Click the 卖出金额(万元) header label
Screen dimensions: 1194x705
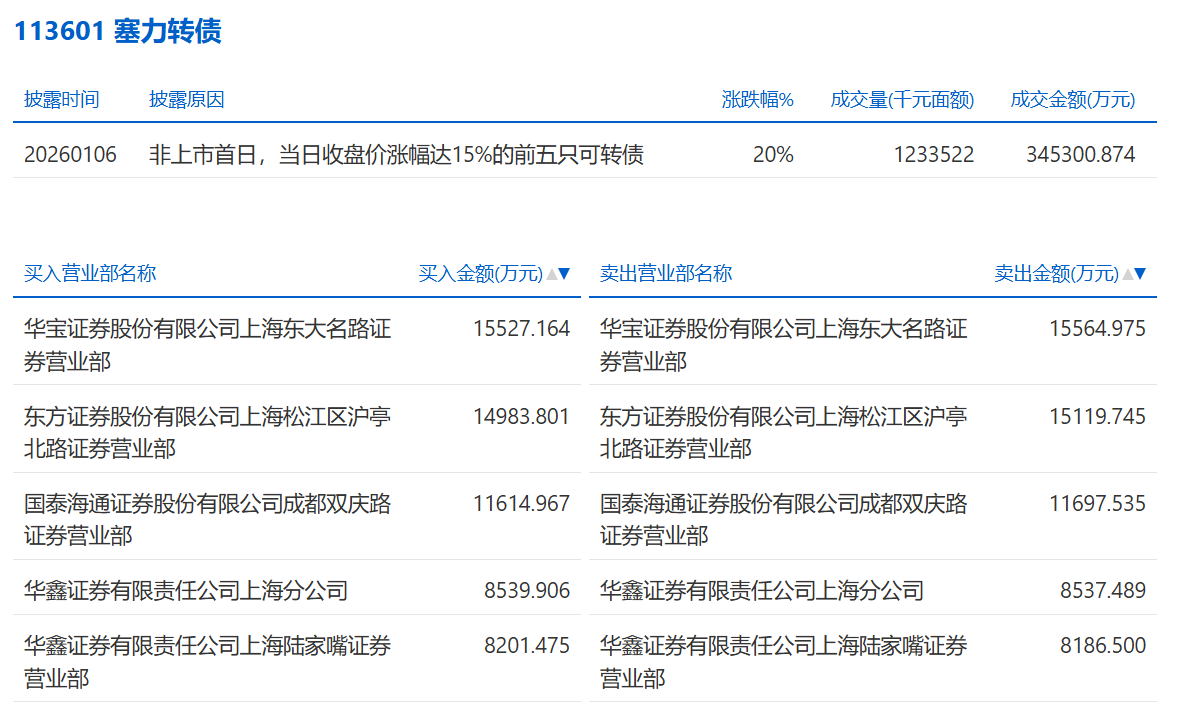tap(1056, 274)
